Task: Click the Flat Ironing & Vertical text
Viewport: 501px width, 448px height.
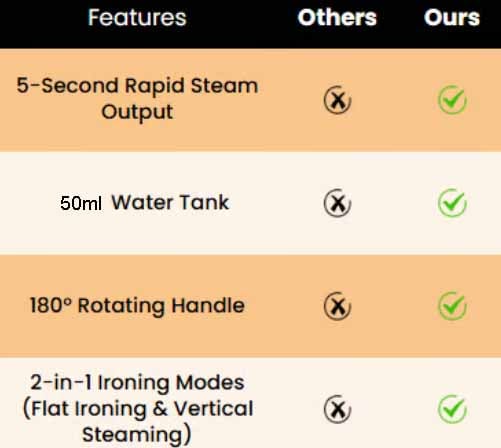Action: pos(138,409)
